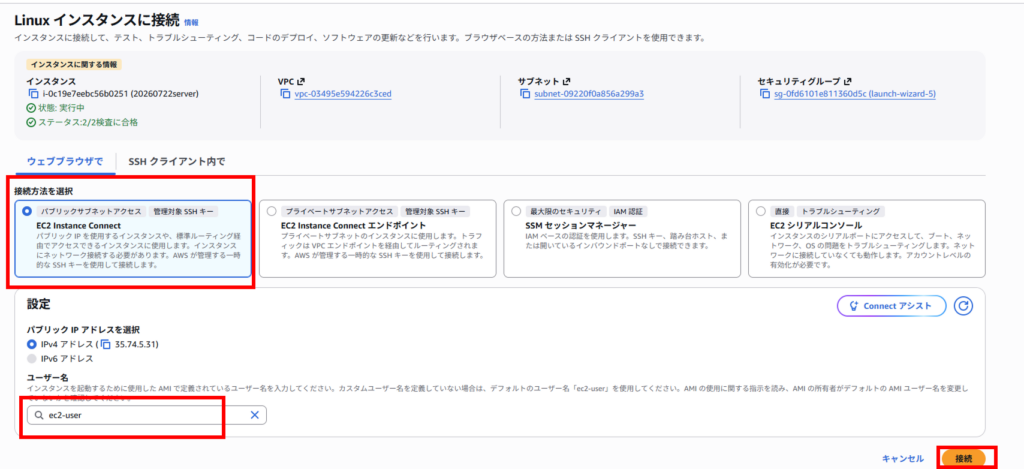Select EC2 Instance Connect radio option

point(27,212)
